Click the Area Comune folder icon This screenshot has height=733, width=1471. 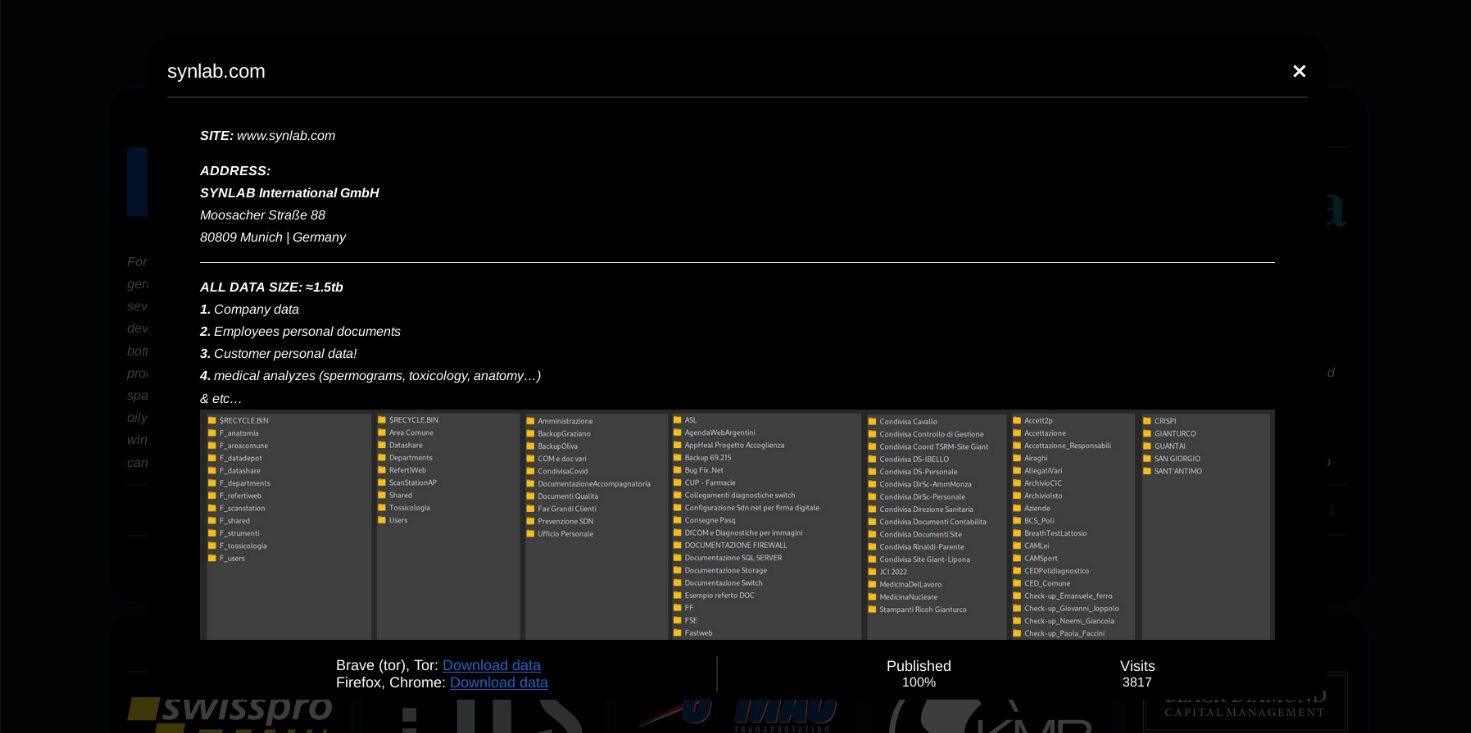pos(382,432)
